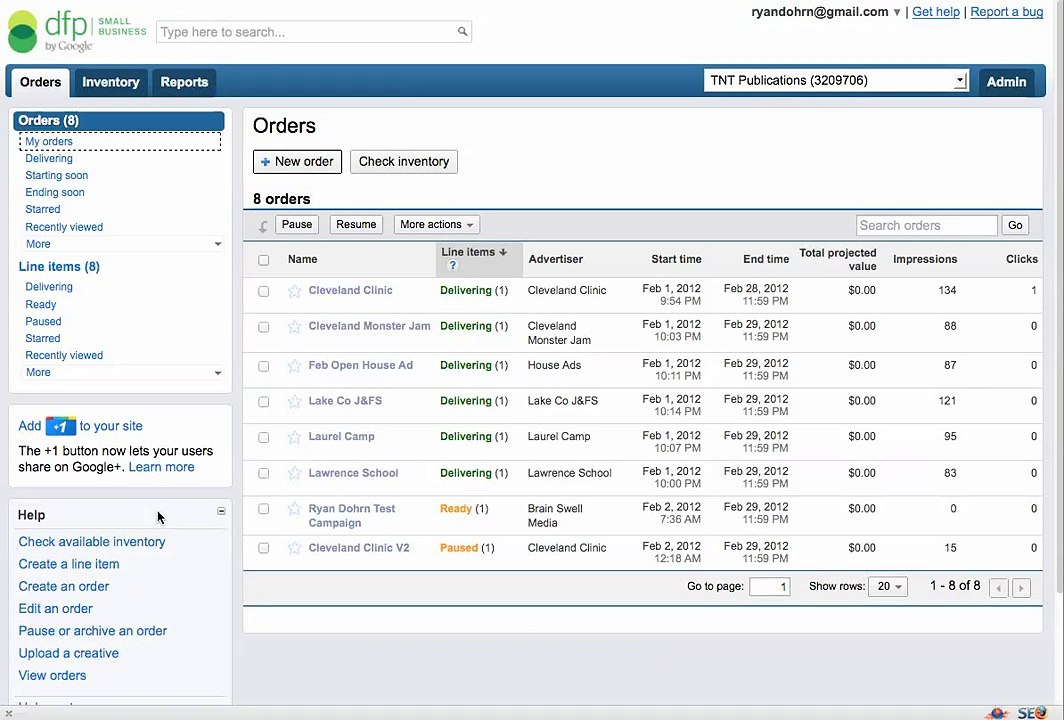Screen dimensions: 1064x720
Task: Collapse the Help panel minimize icon
Action: (x=221, y=511)
